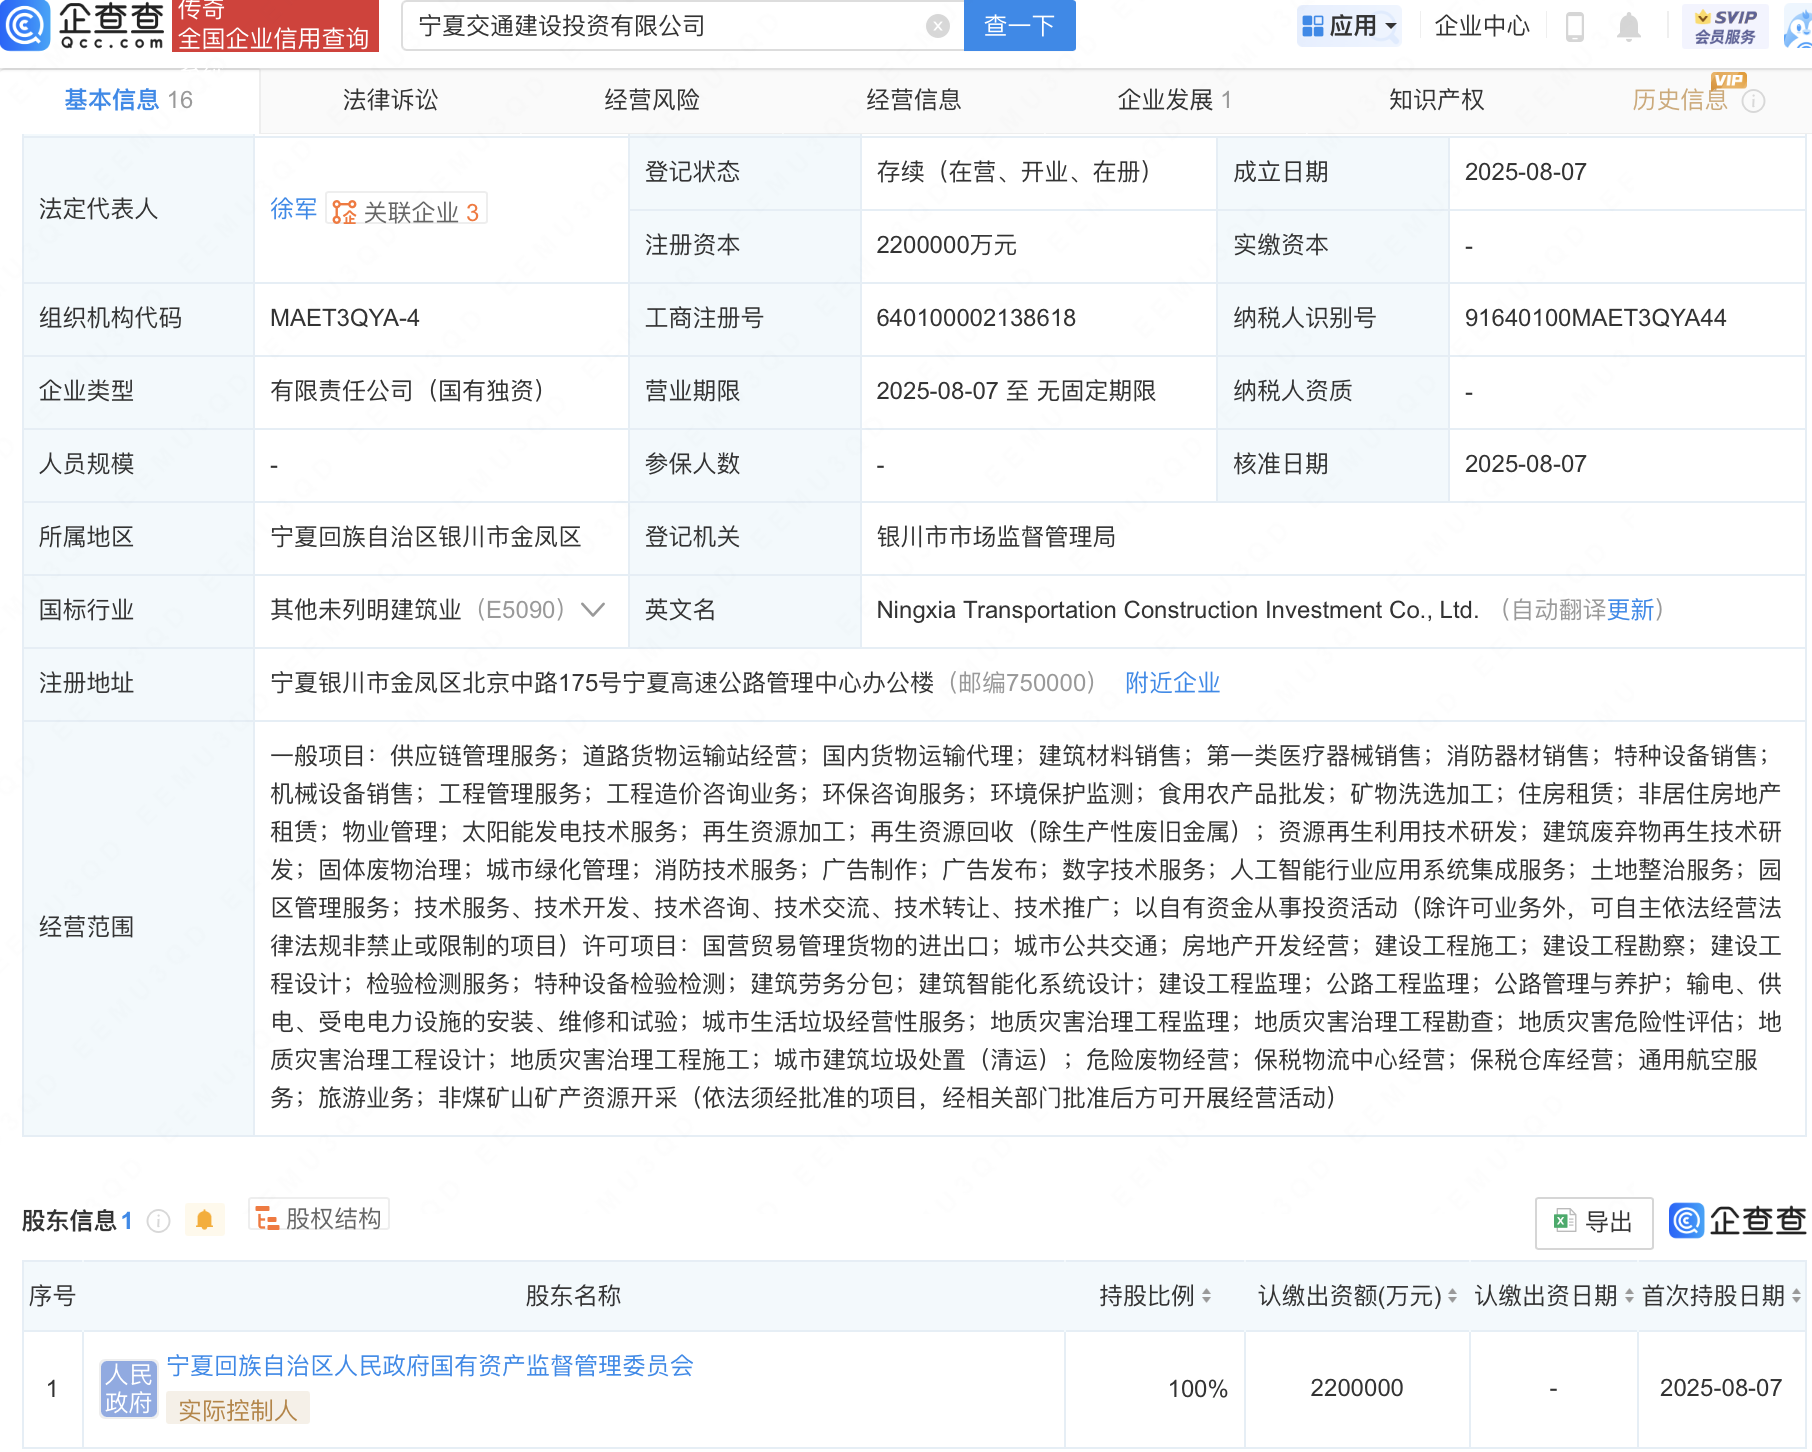Switch to the 经营风险 tab
1812x1452 pixels.
[652, 100]
